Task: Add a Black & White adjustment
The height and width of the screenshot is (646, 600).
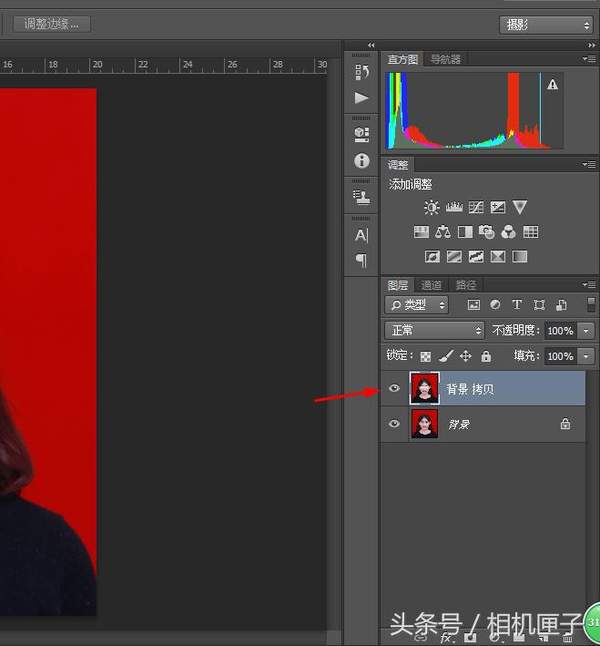Action: [465, 232]
